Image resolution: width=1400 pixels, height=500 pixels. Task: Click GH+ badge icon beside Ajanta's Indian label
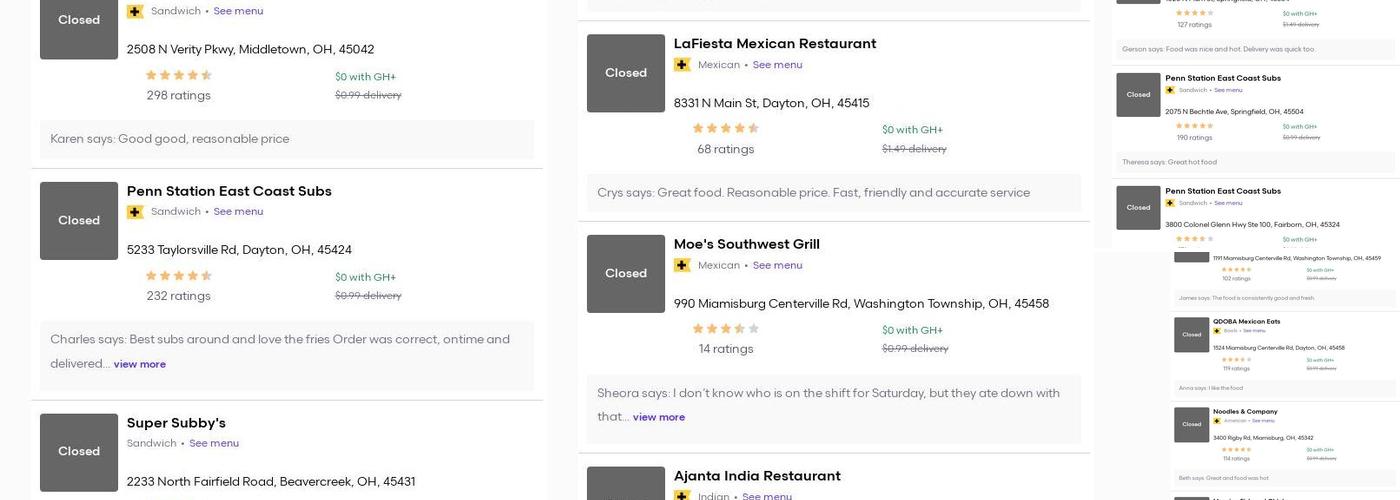(x=682, y=496)
